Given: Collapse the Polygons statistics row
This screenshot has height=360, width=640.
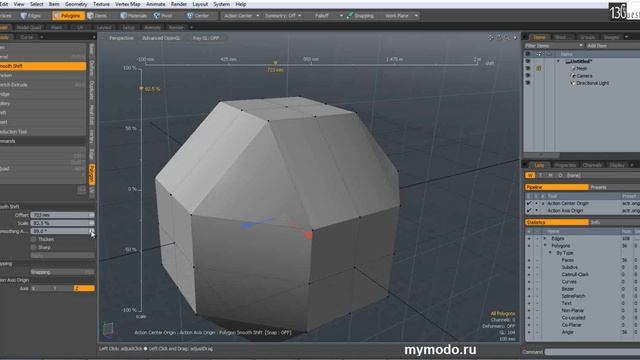Looking at the screenshot, I should tap(545, 246).
